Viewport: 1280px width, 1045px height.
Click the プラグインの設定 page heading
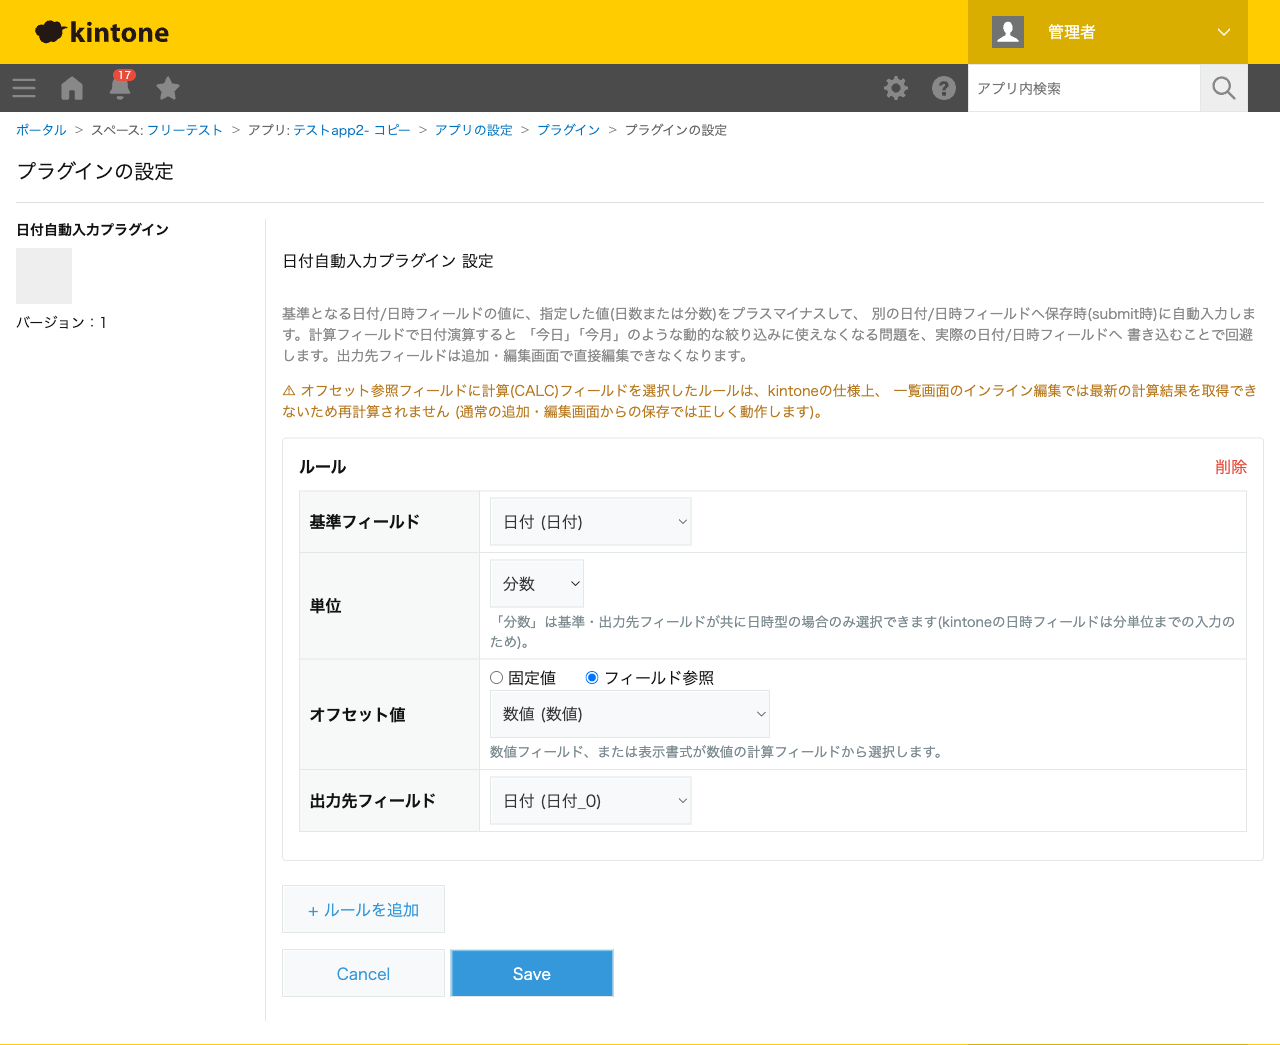pyautogui.click(x=95, y=171)
